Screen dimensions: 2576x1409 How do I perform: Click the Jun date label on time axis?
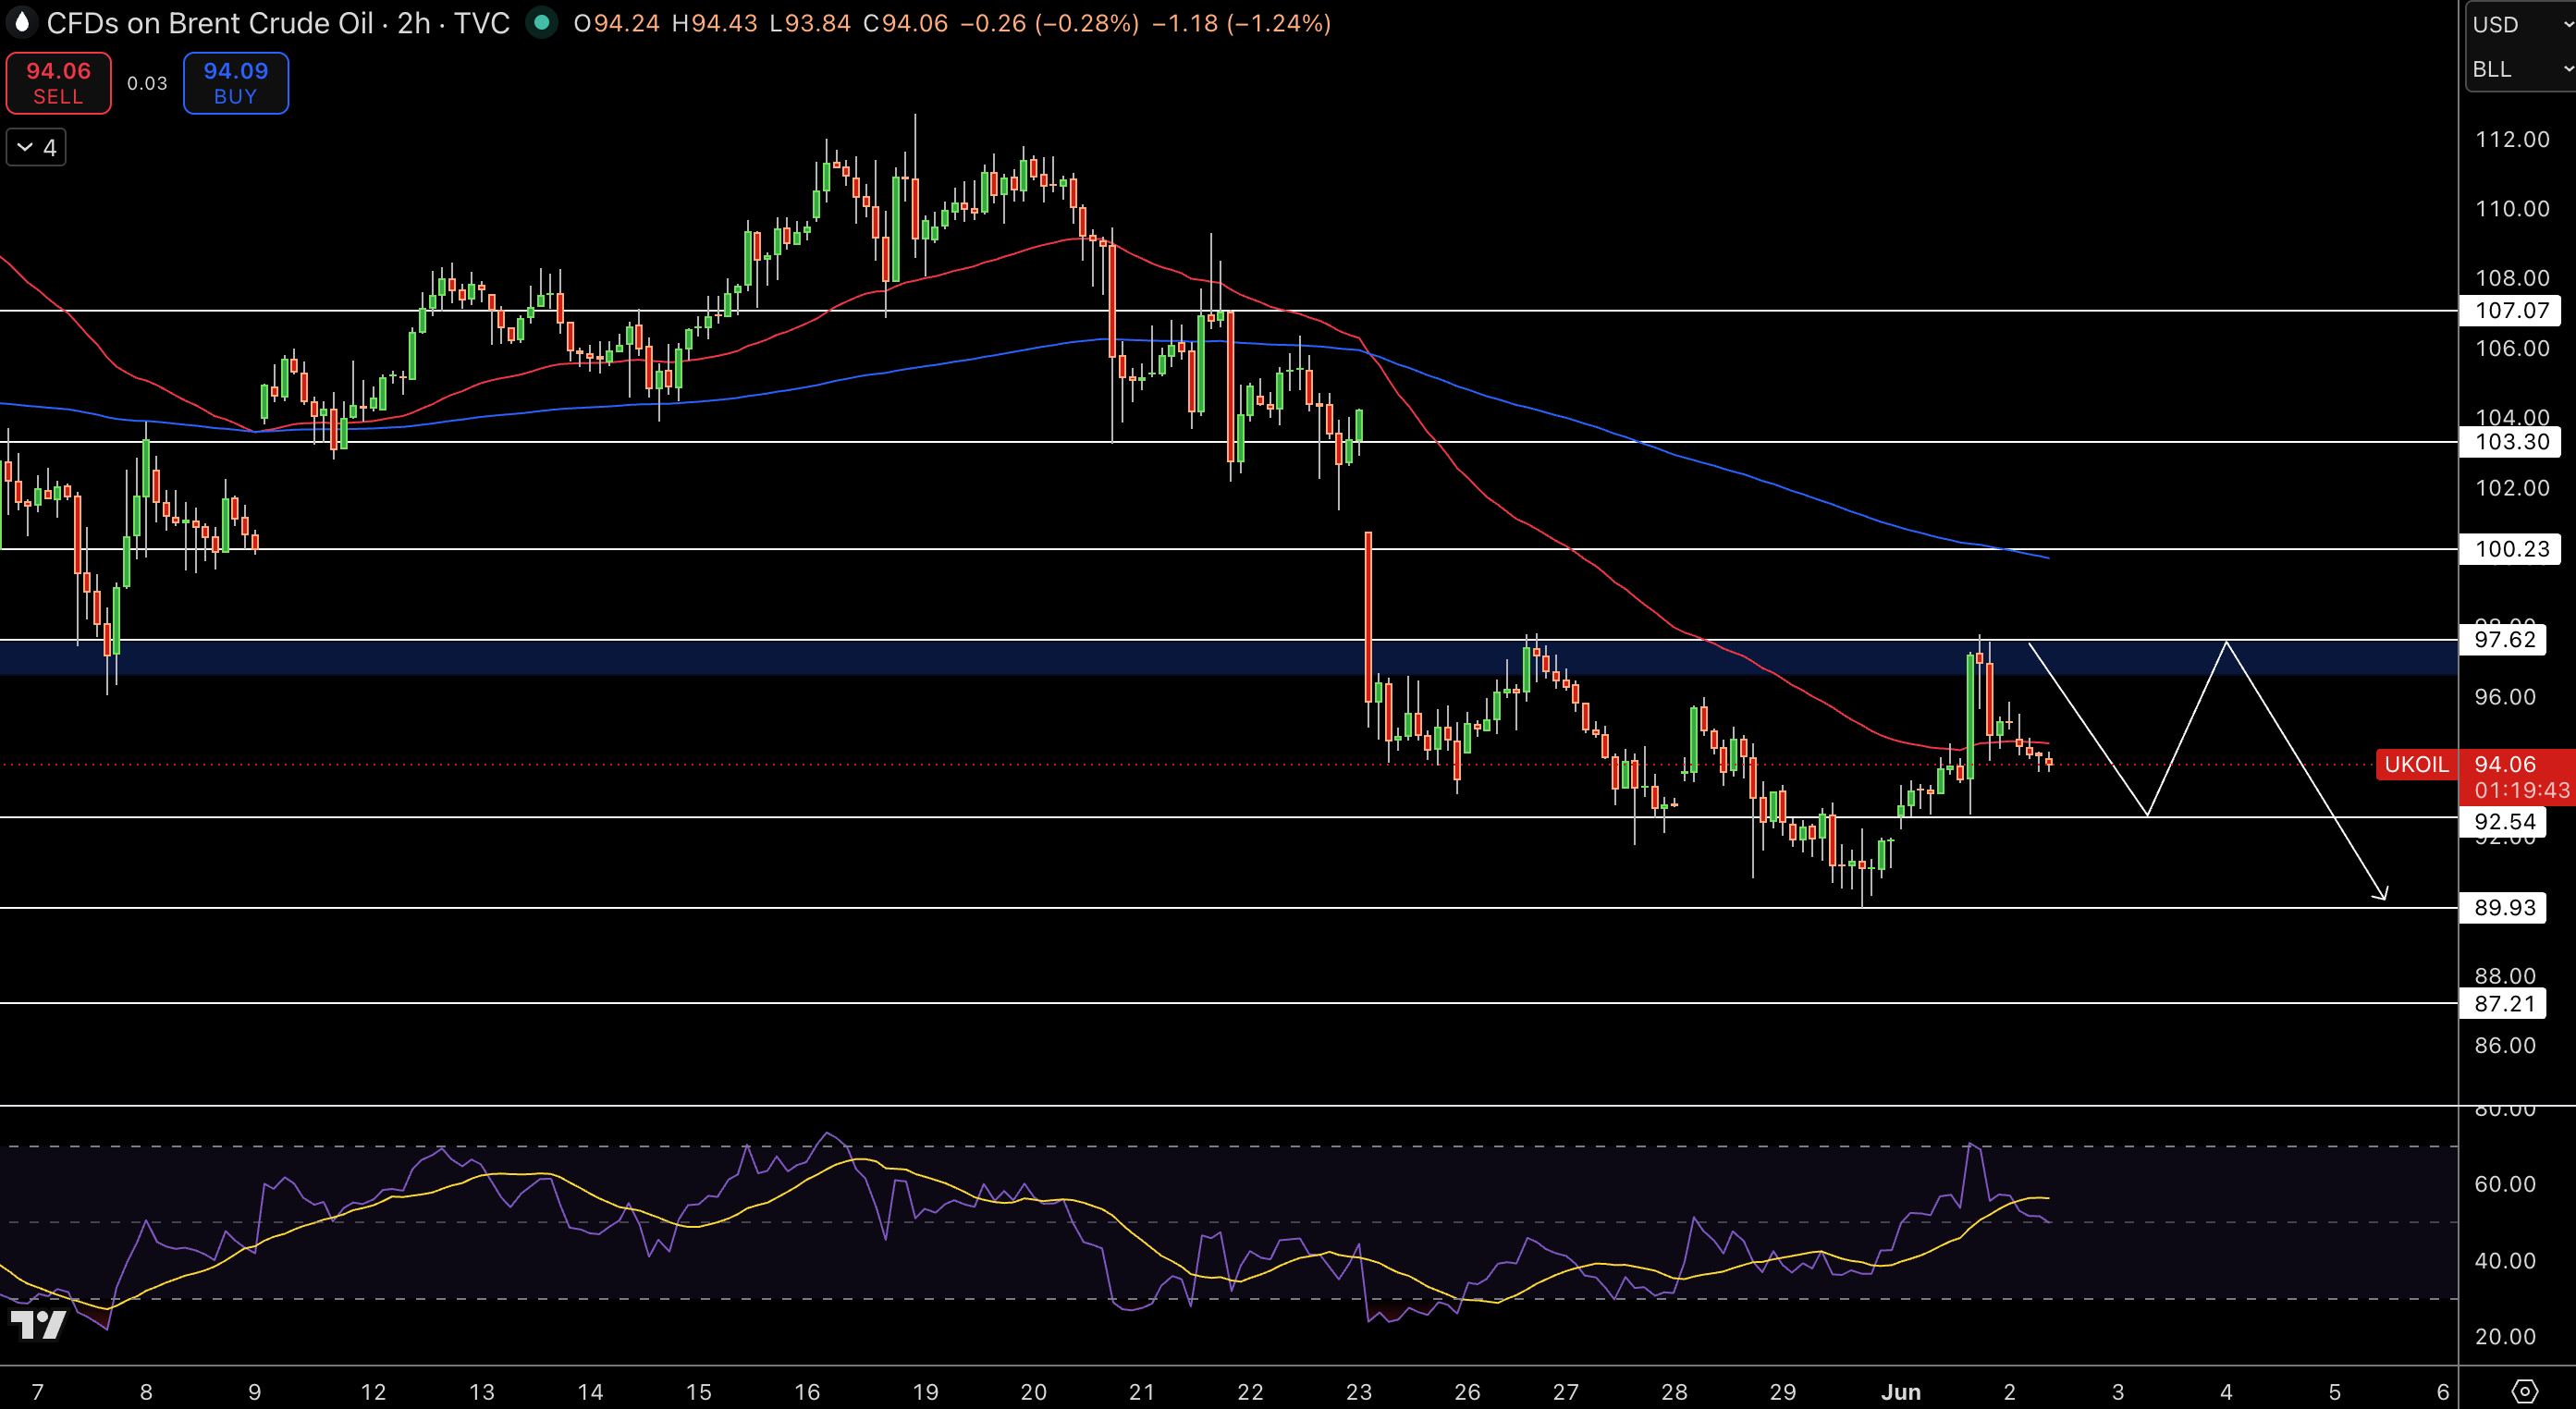pos(1900,1391)
